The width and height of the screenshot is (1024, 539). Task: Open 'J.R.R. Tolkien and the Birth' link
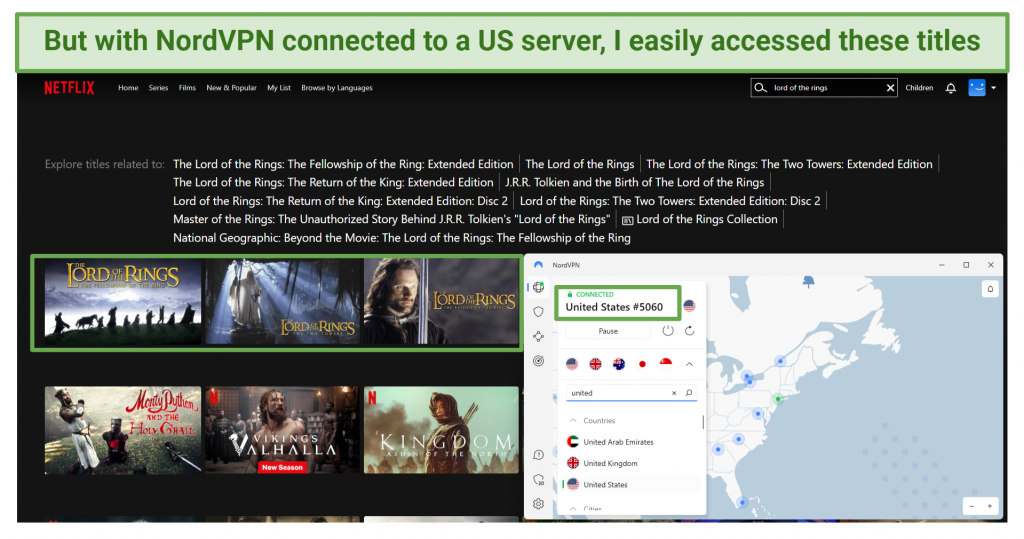[x=634, y=182]
